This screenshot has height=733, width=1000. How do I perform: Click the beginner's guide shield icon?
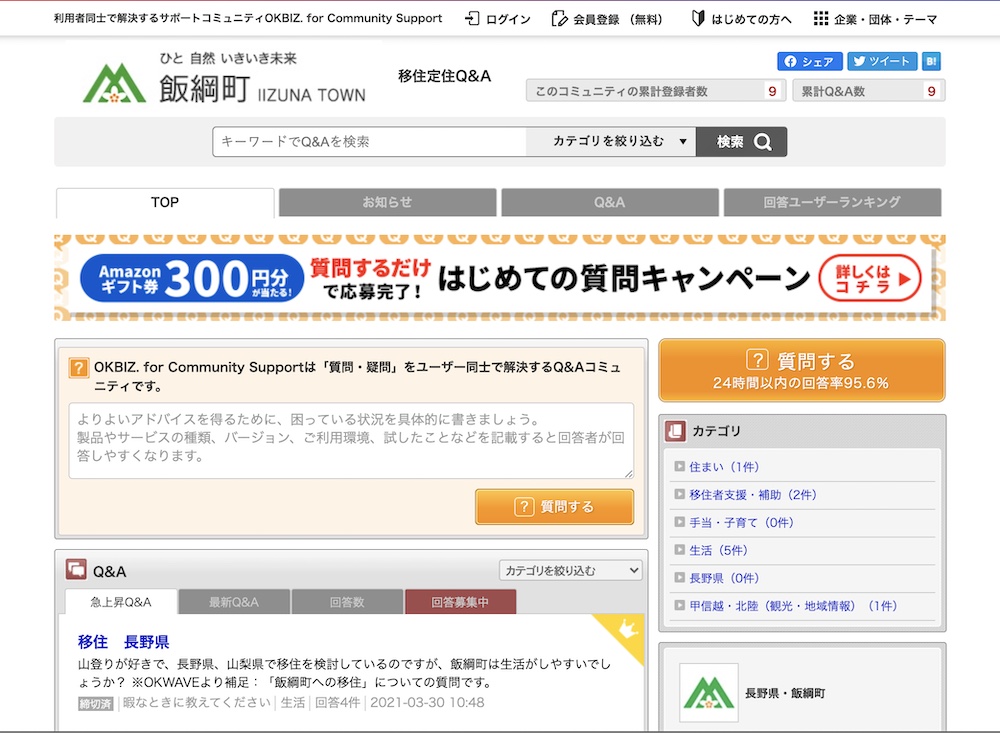point(699,19)
